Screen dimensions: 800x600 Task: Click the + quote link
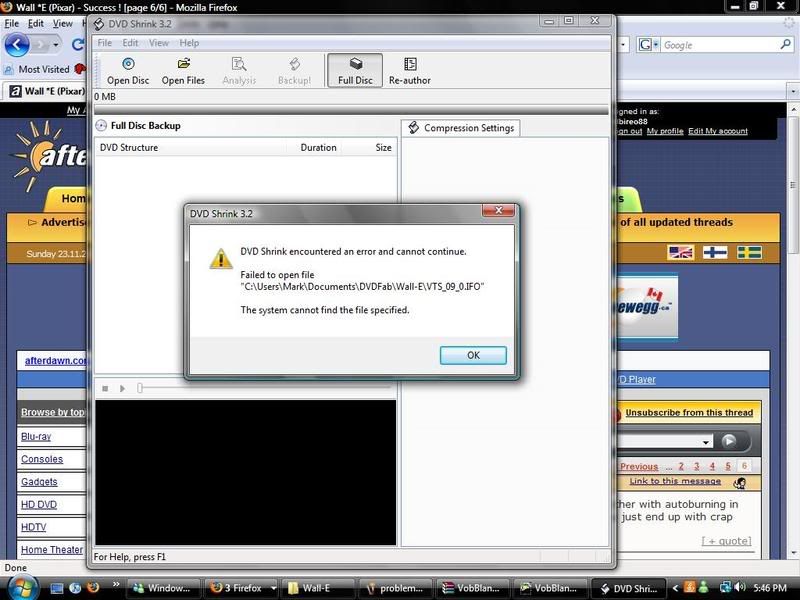(x=727, y=541)
